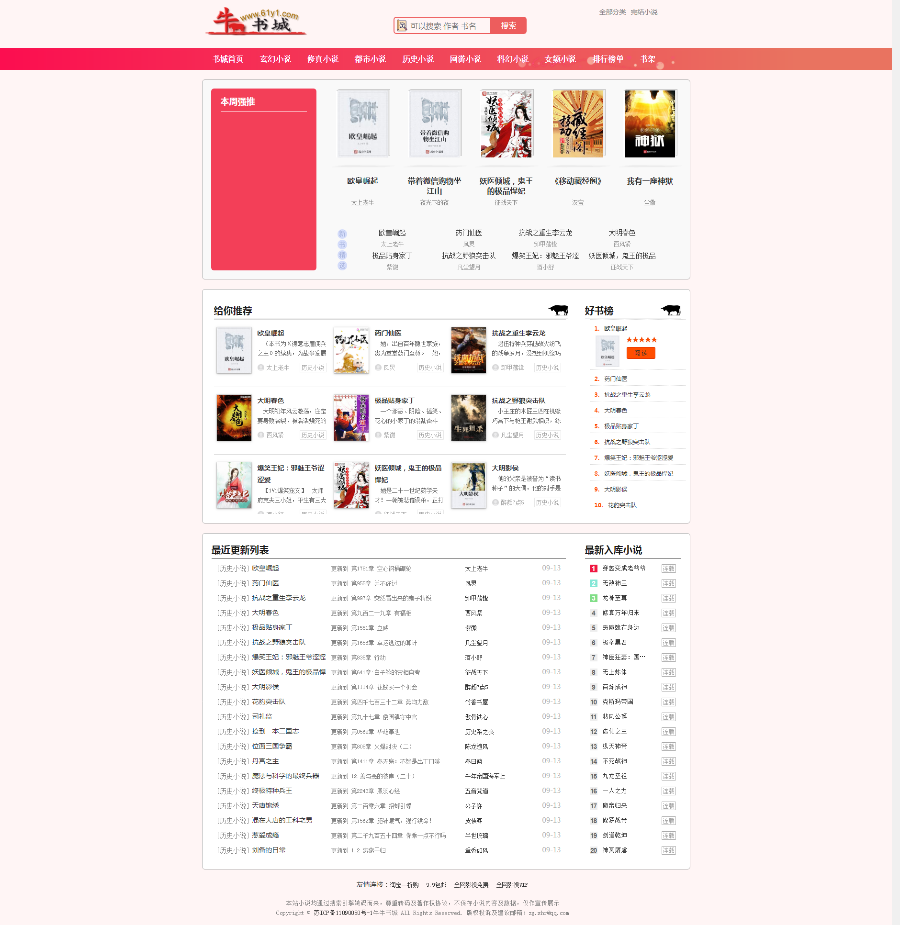
Task: Click the bull icon beside 好书榜
Action: pyautogui.click(x=671, y=310)
